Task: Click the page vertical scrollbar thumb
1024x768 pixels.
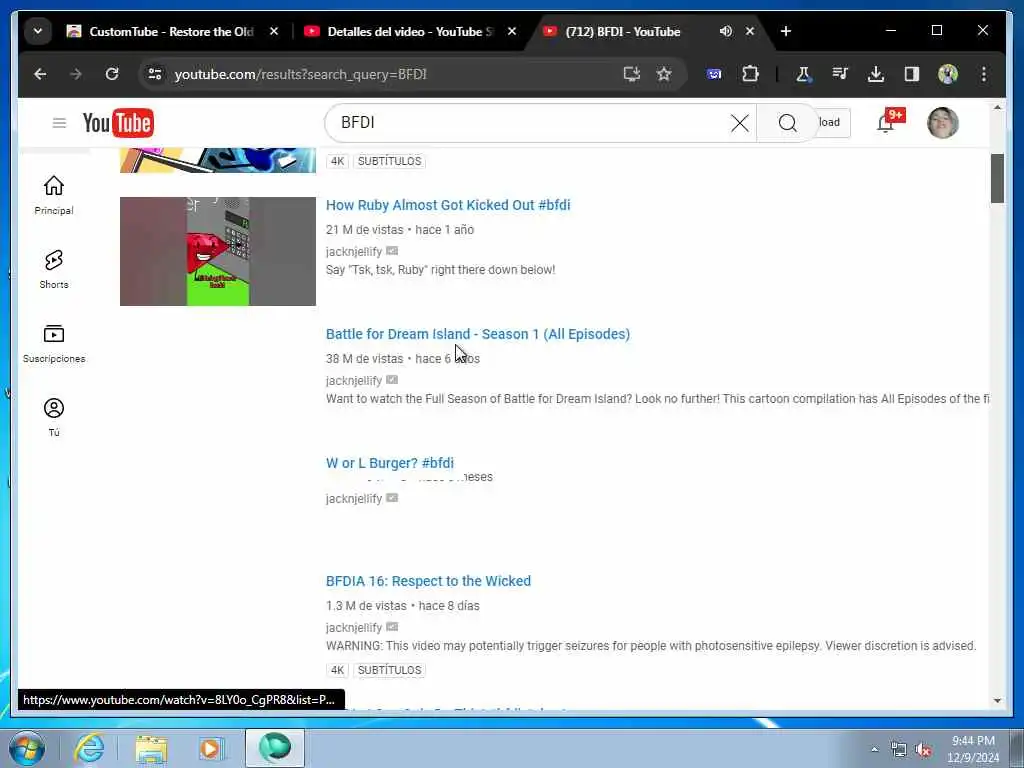Action: [x=997, y=179]
